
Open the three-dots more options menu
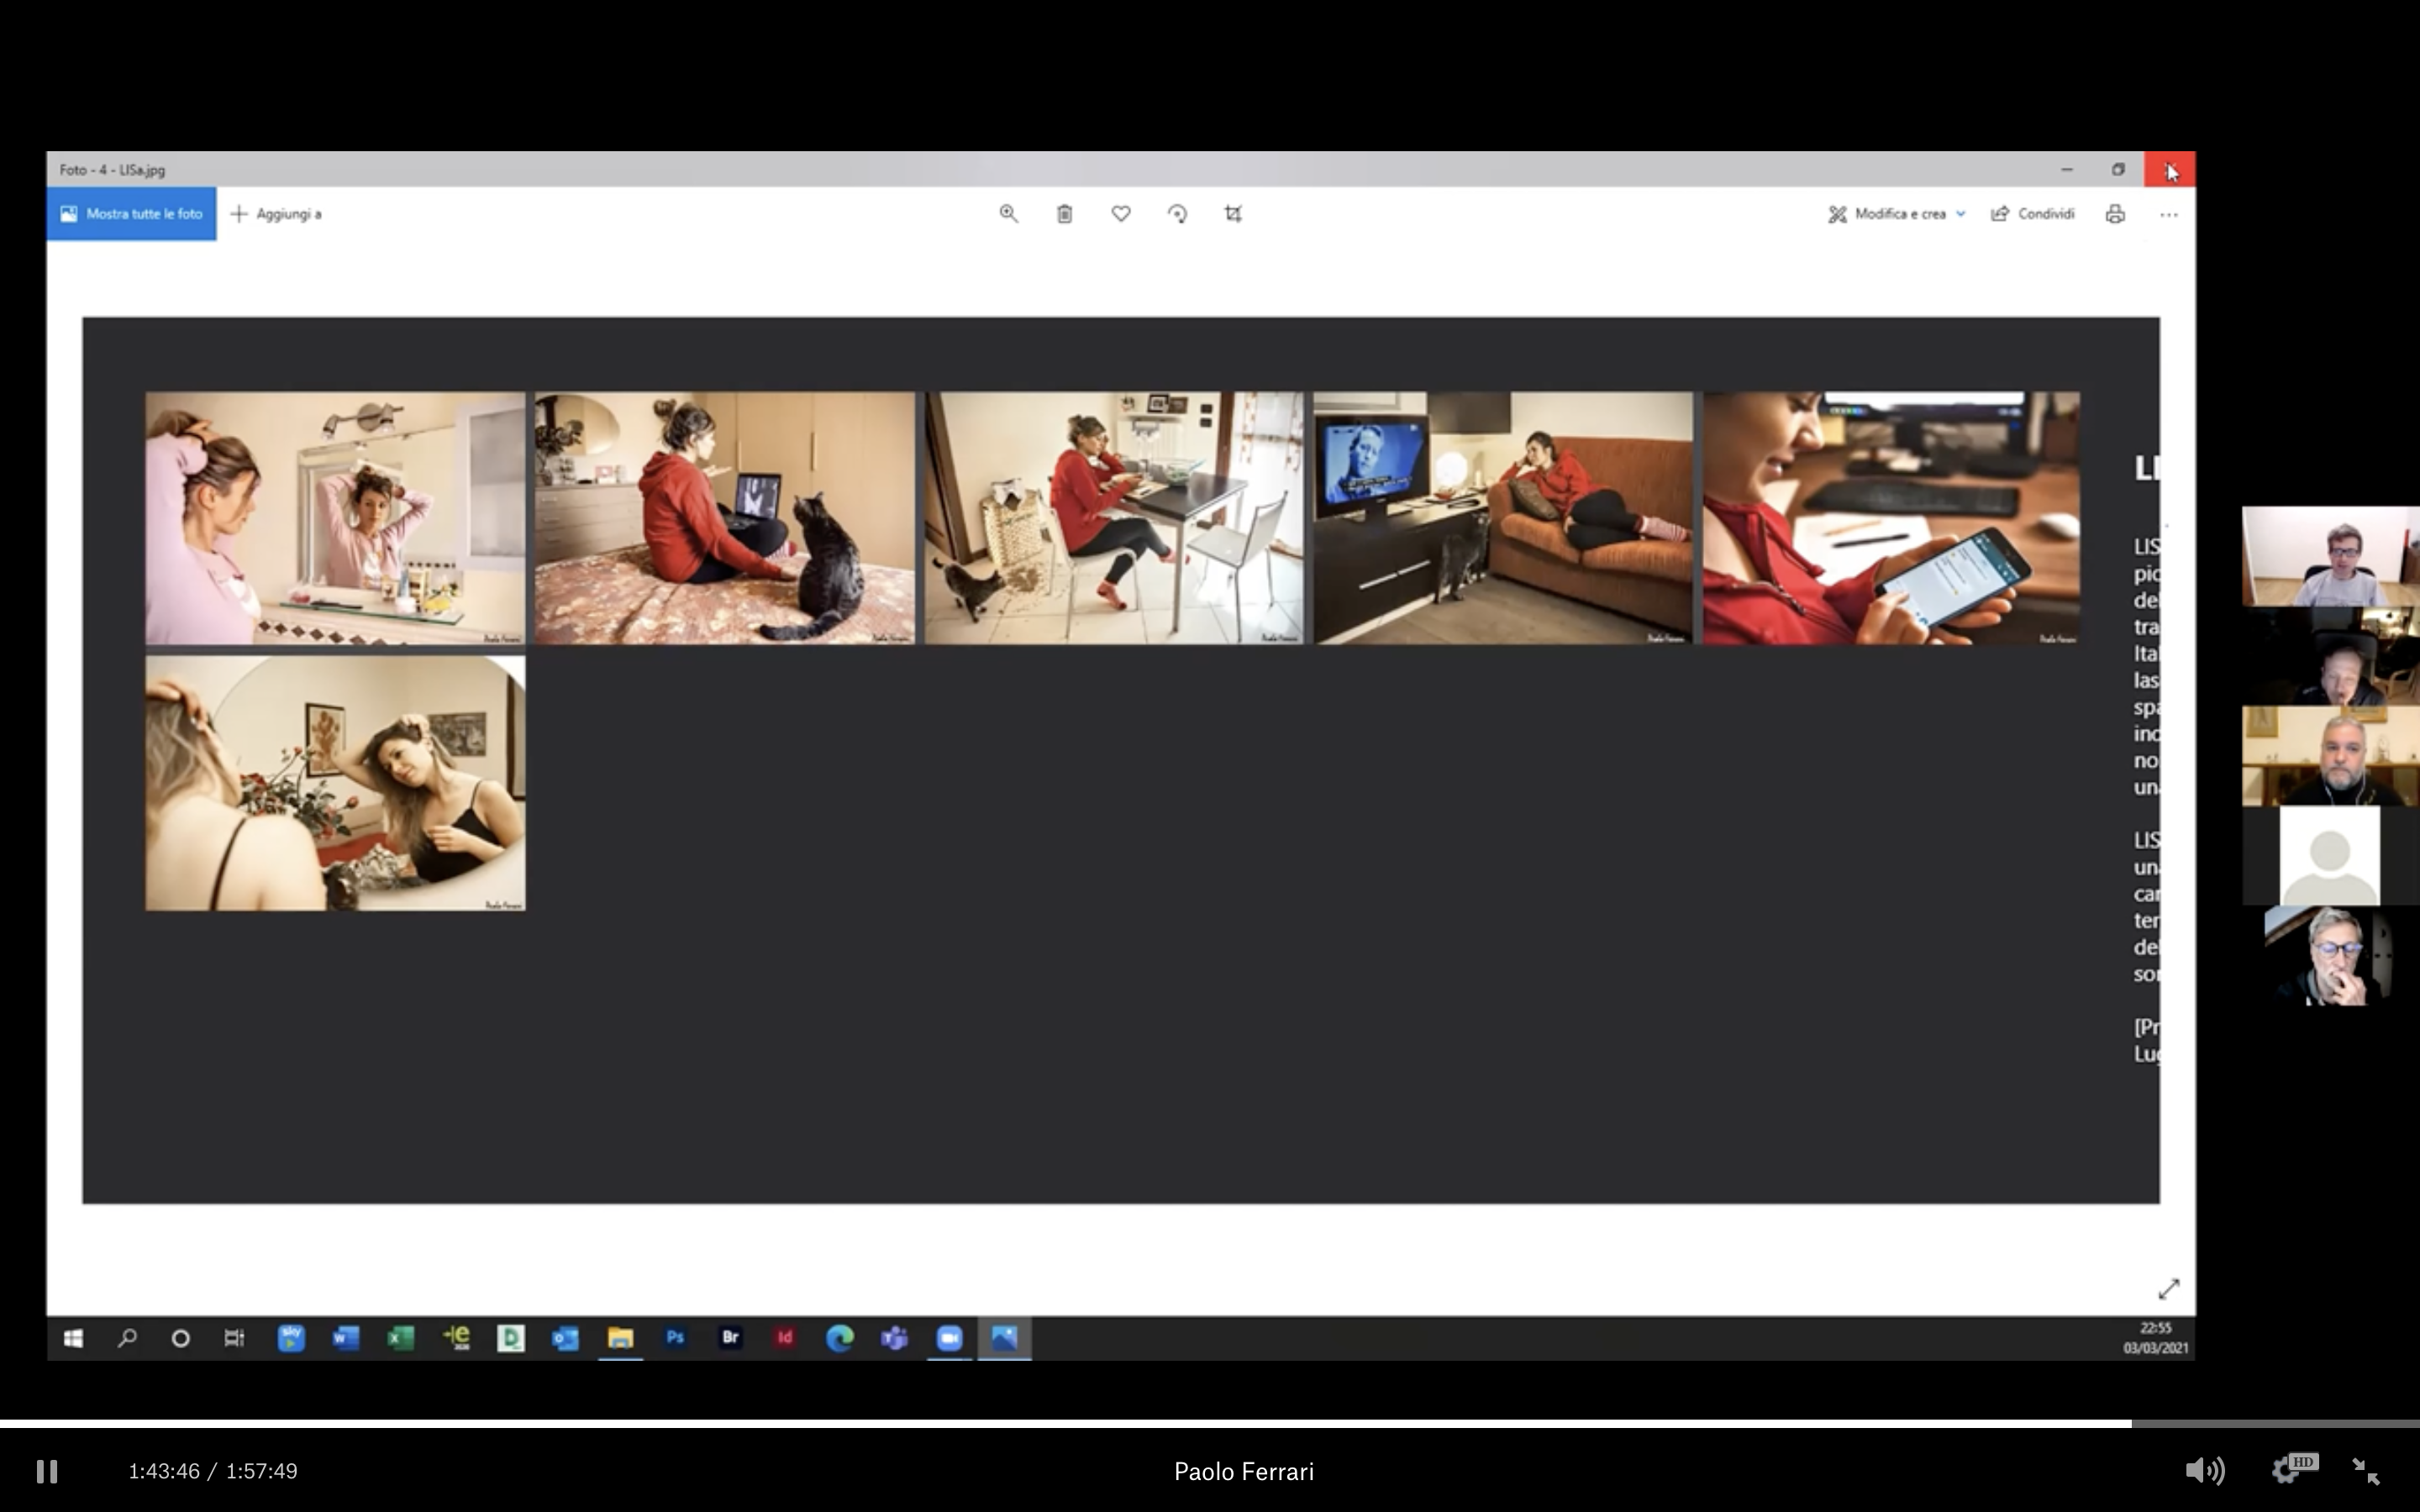coord(2168,214)
